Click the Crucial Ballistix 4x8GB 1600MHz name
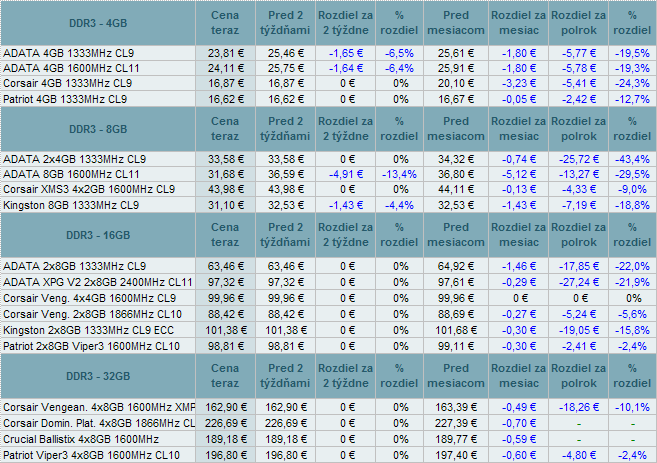This screenshot has height=463, width=657. (x=81, y=439)
